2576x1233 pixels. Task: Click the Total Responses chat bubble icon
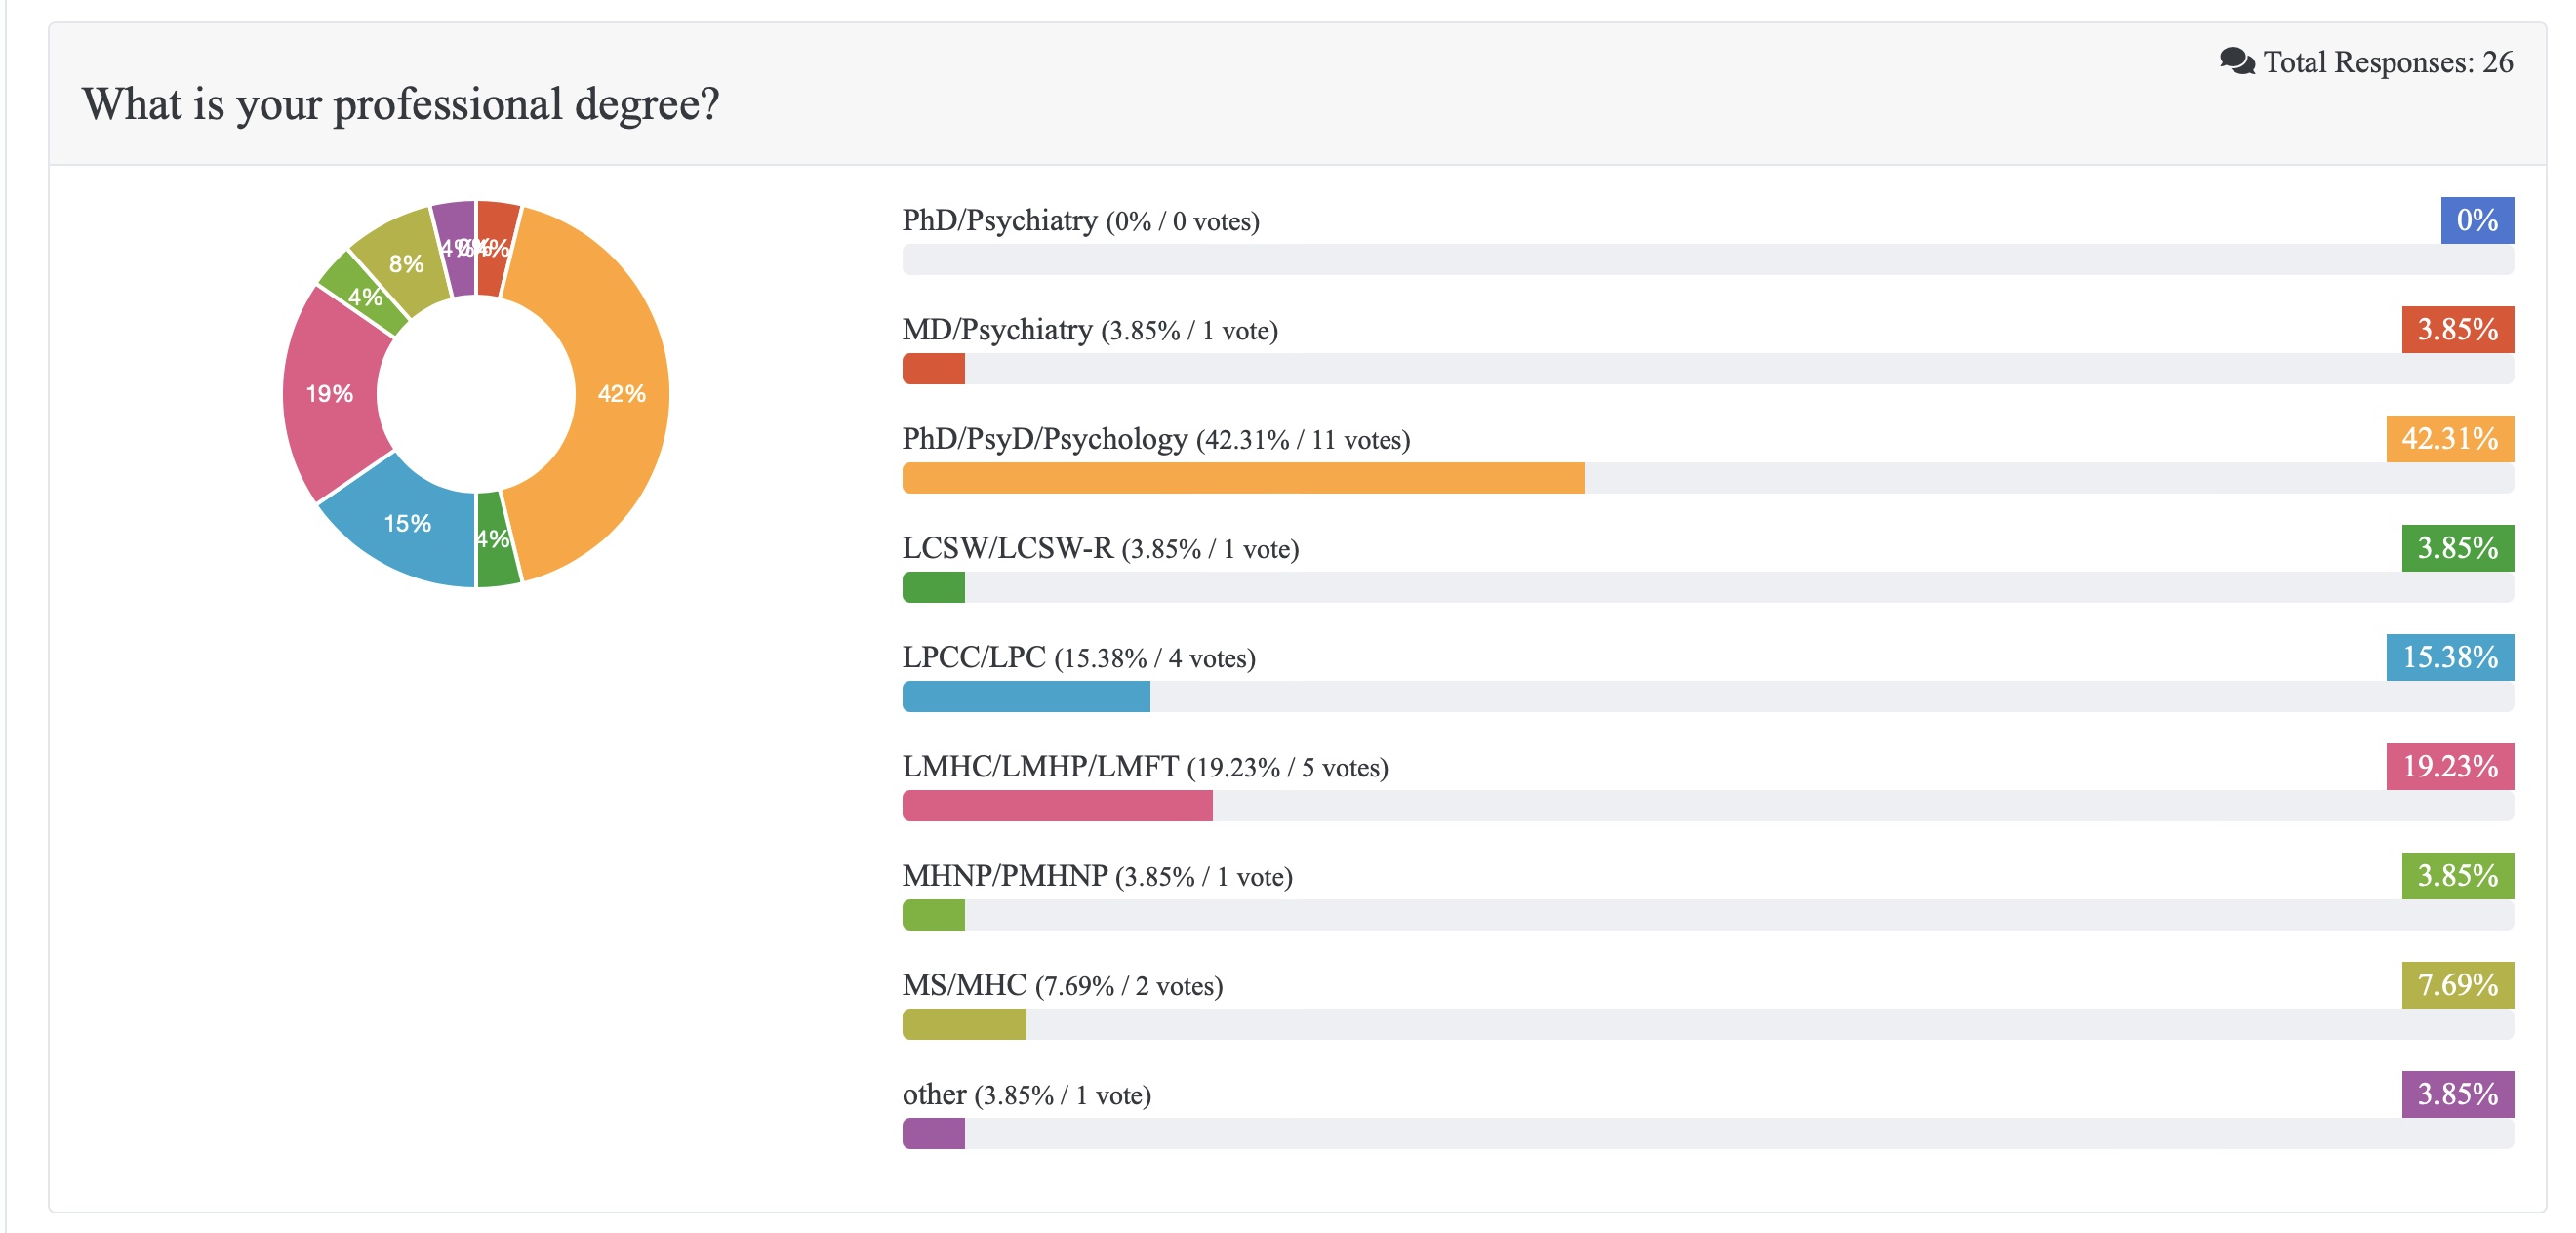[x=2236, y=61]
